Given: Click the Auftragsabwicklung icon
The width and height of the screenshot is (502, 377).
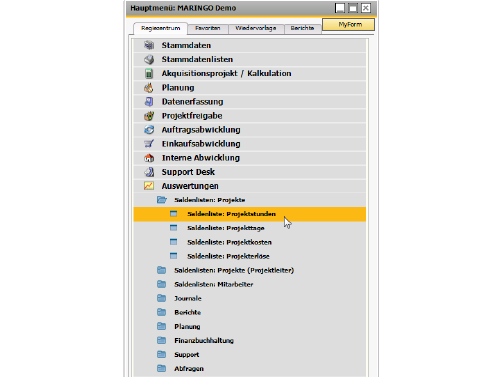Looking at the screenshot, I should 149,130.
